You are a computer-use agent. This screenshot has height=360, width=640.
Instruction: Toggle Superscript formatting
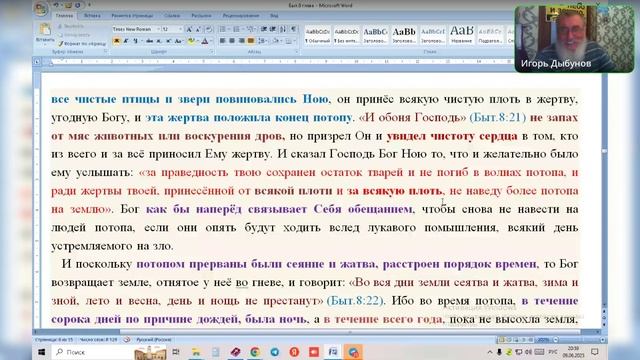pyautogui.click(x=168, y=41)
